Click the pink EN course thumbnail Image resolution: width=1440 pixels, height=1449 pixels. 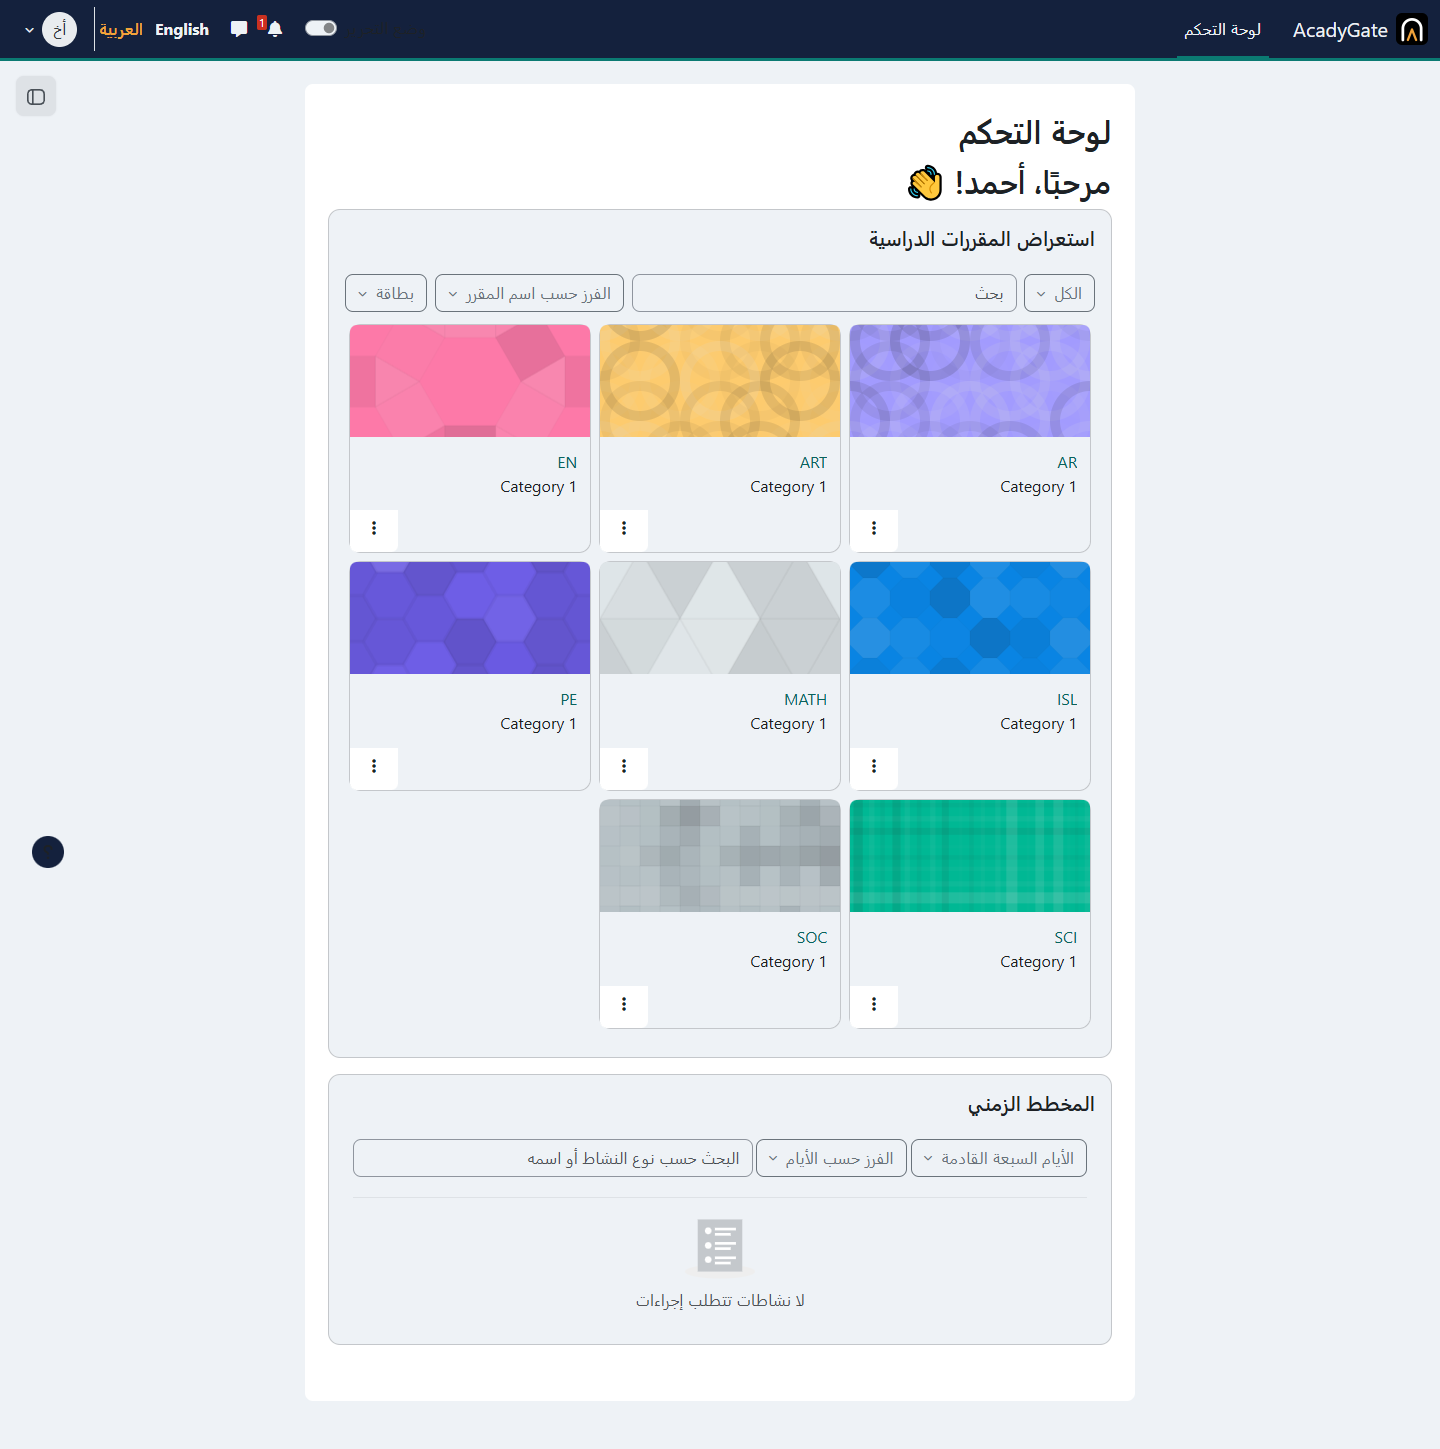(x=470, y=381)
